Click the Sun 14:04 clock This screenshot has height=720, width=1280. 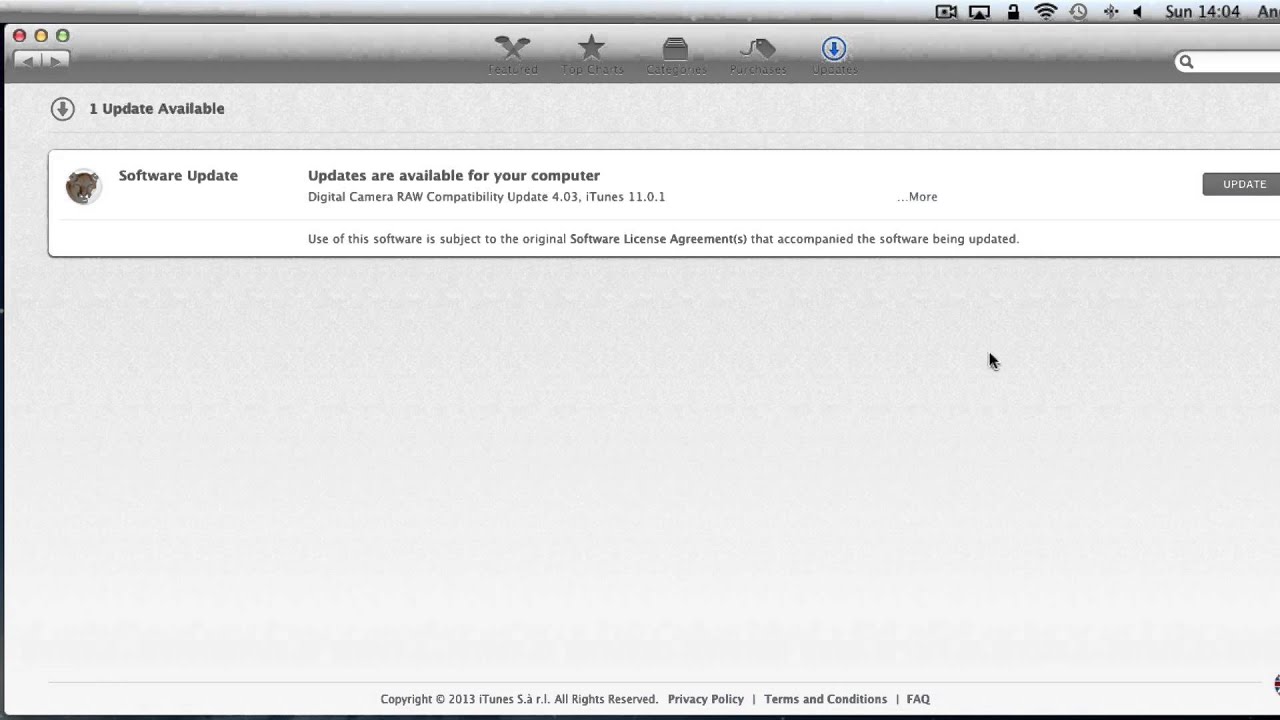point(1203,12)
